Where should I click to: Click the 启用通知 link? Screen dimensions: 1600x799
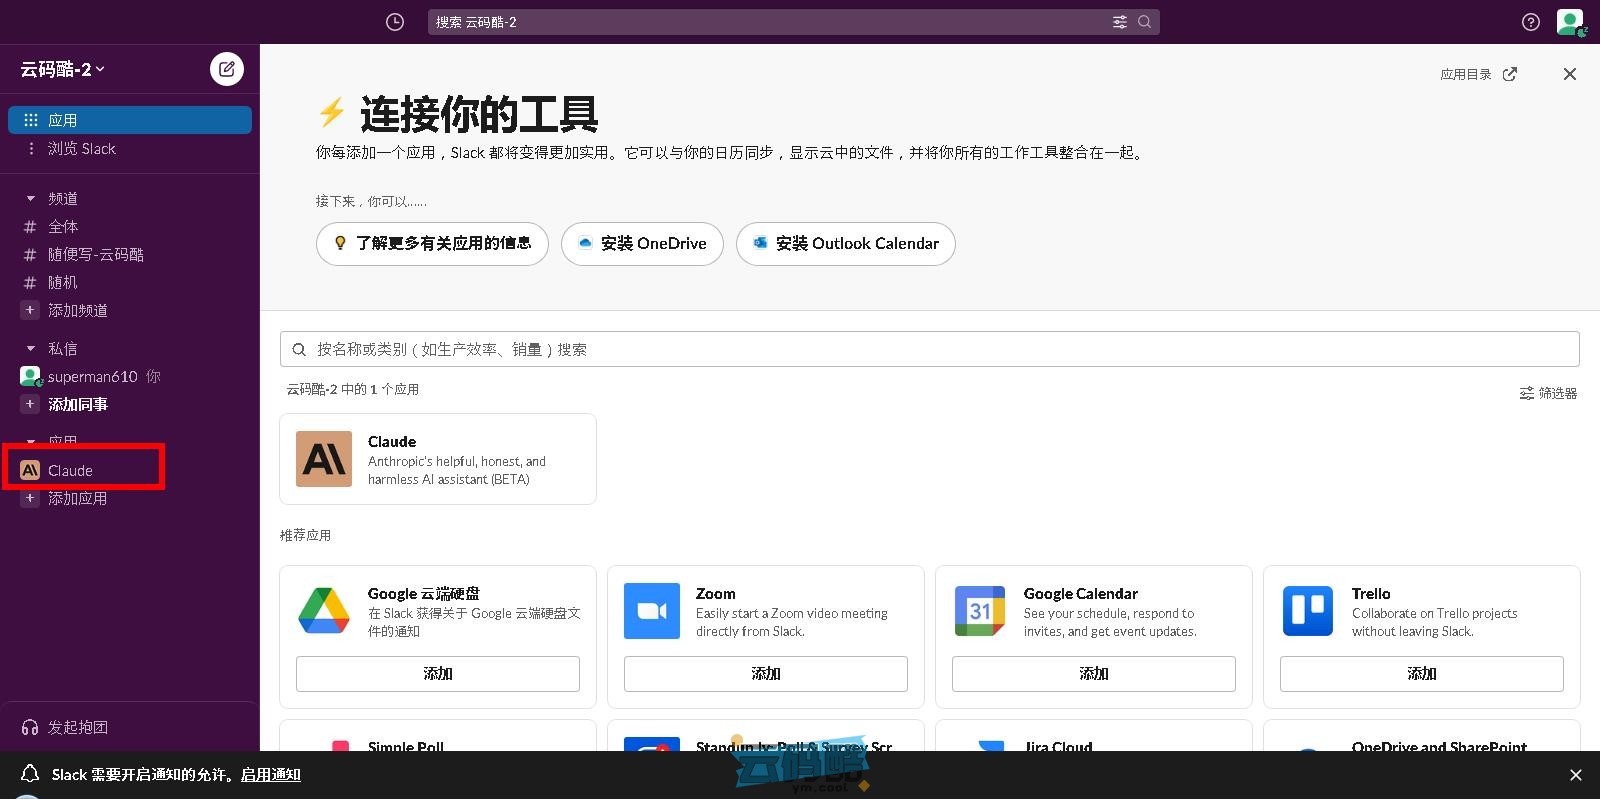(270, 775)
